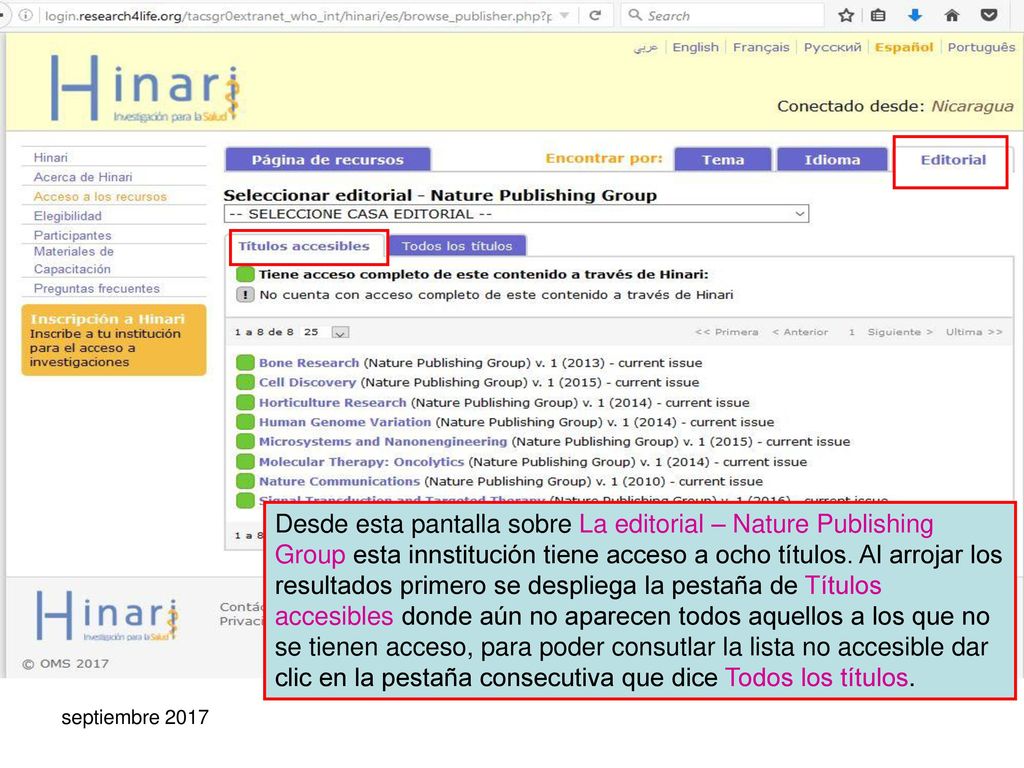Viewport: 1024px width, 768px height.
Task: Open Preguntas frecuentes link
Action: point(97,289)
